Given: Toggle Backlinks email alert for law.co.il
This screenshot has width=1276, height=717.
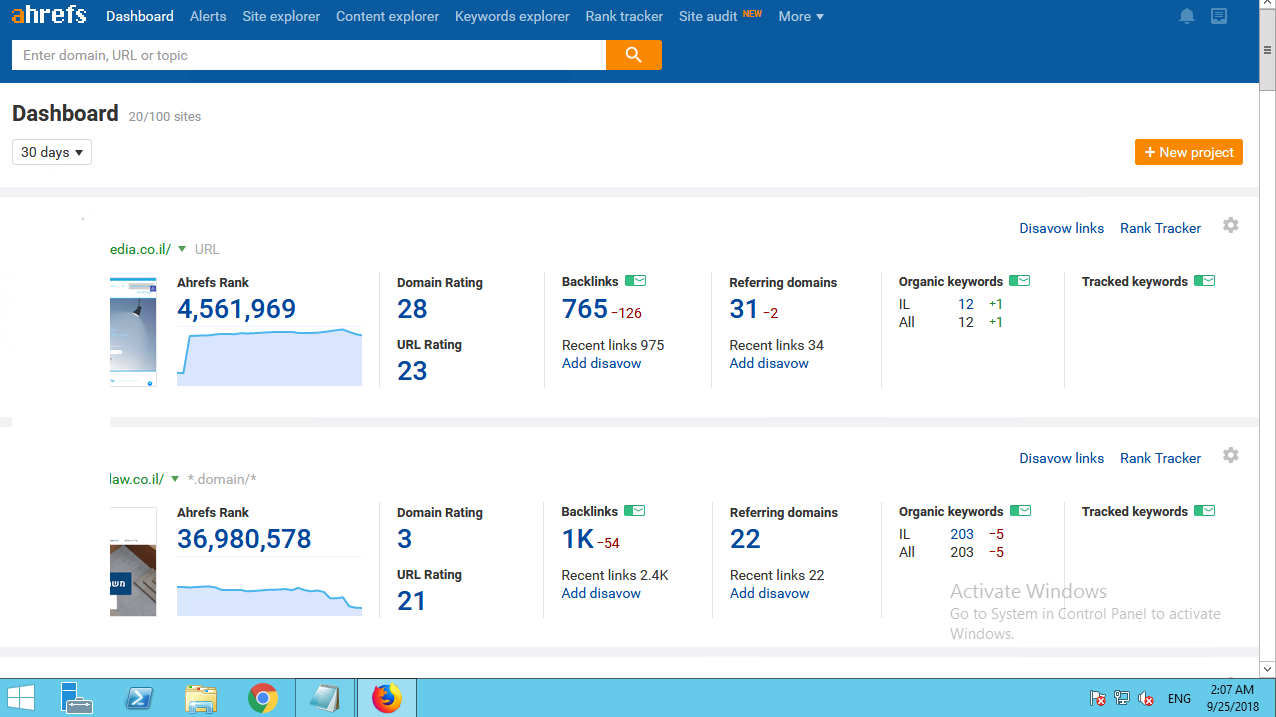Looking at the screenshot, I should 635,511.
